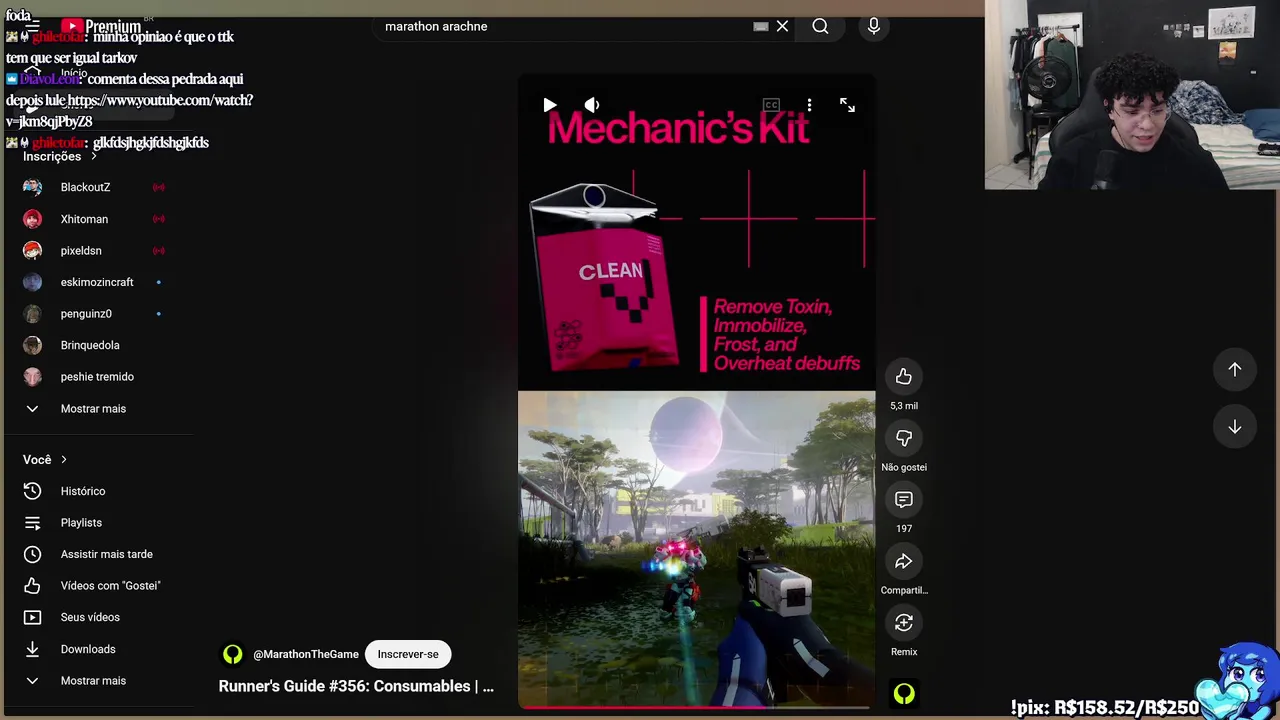The image size is (1280, 720).
Task: Open the youtube.com/watch link in chat overlay
Action: click(x=160, y=101)
